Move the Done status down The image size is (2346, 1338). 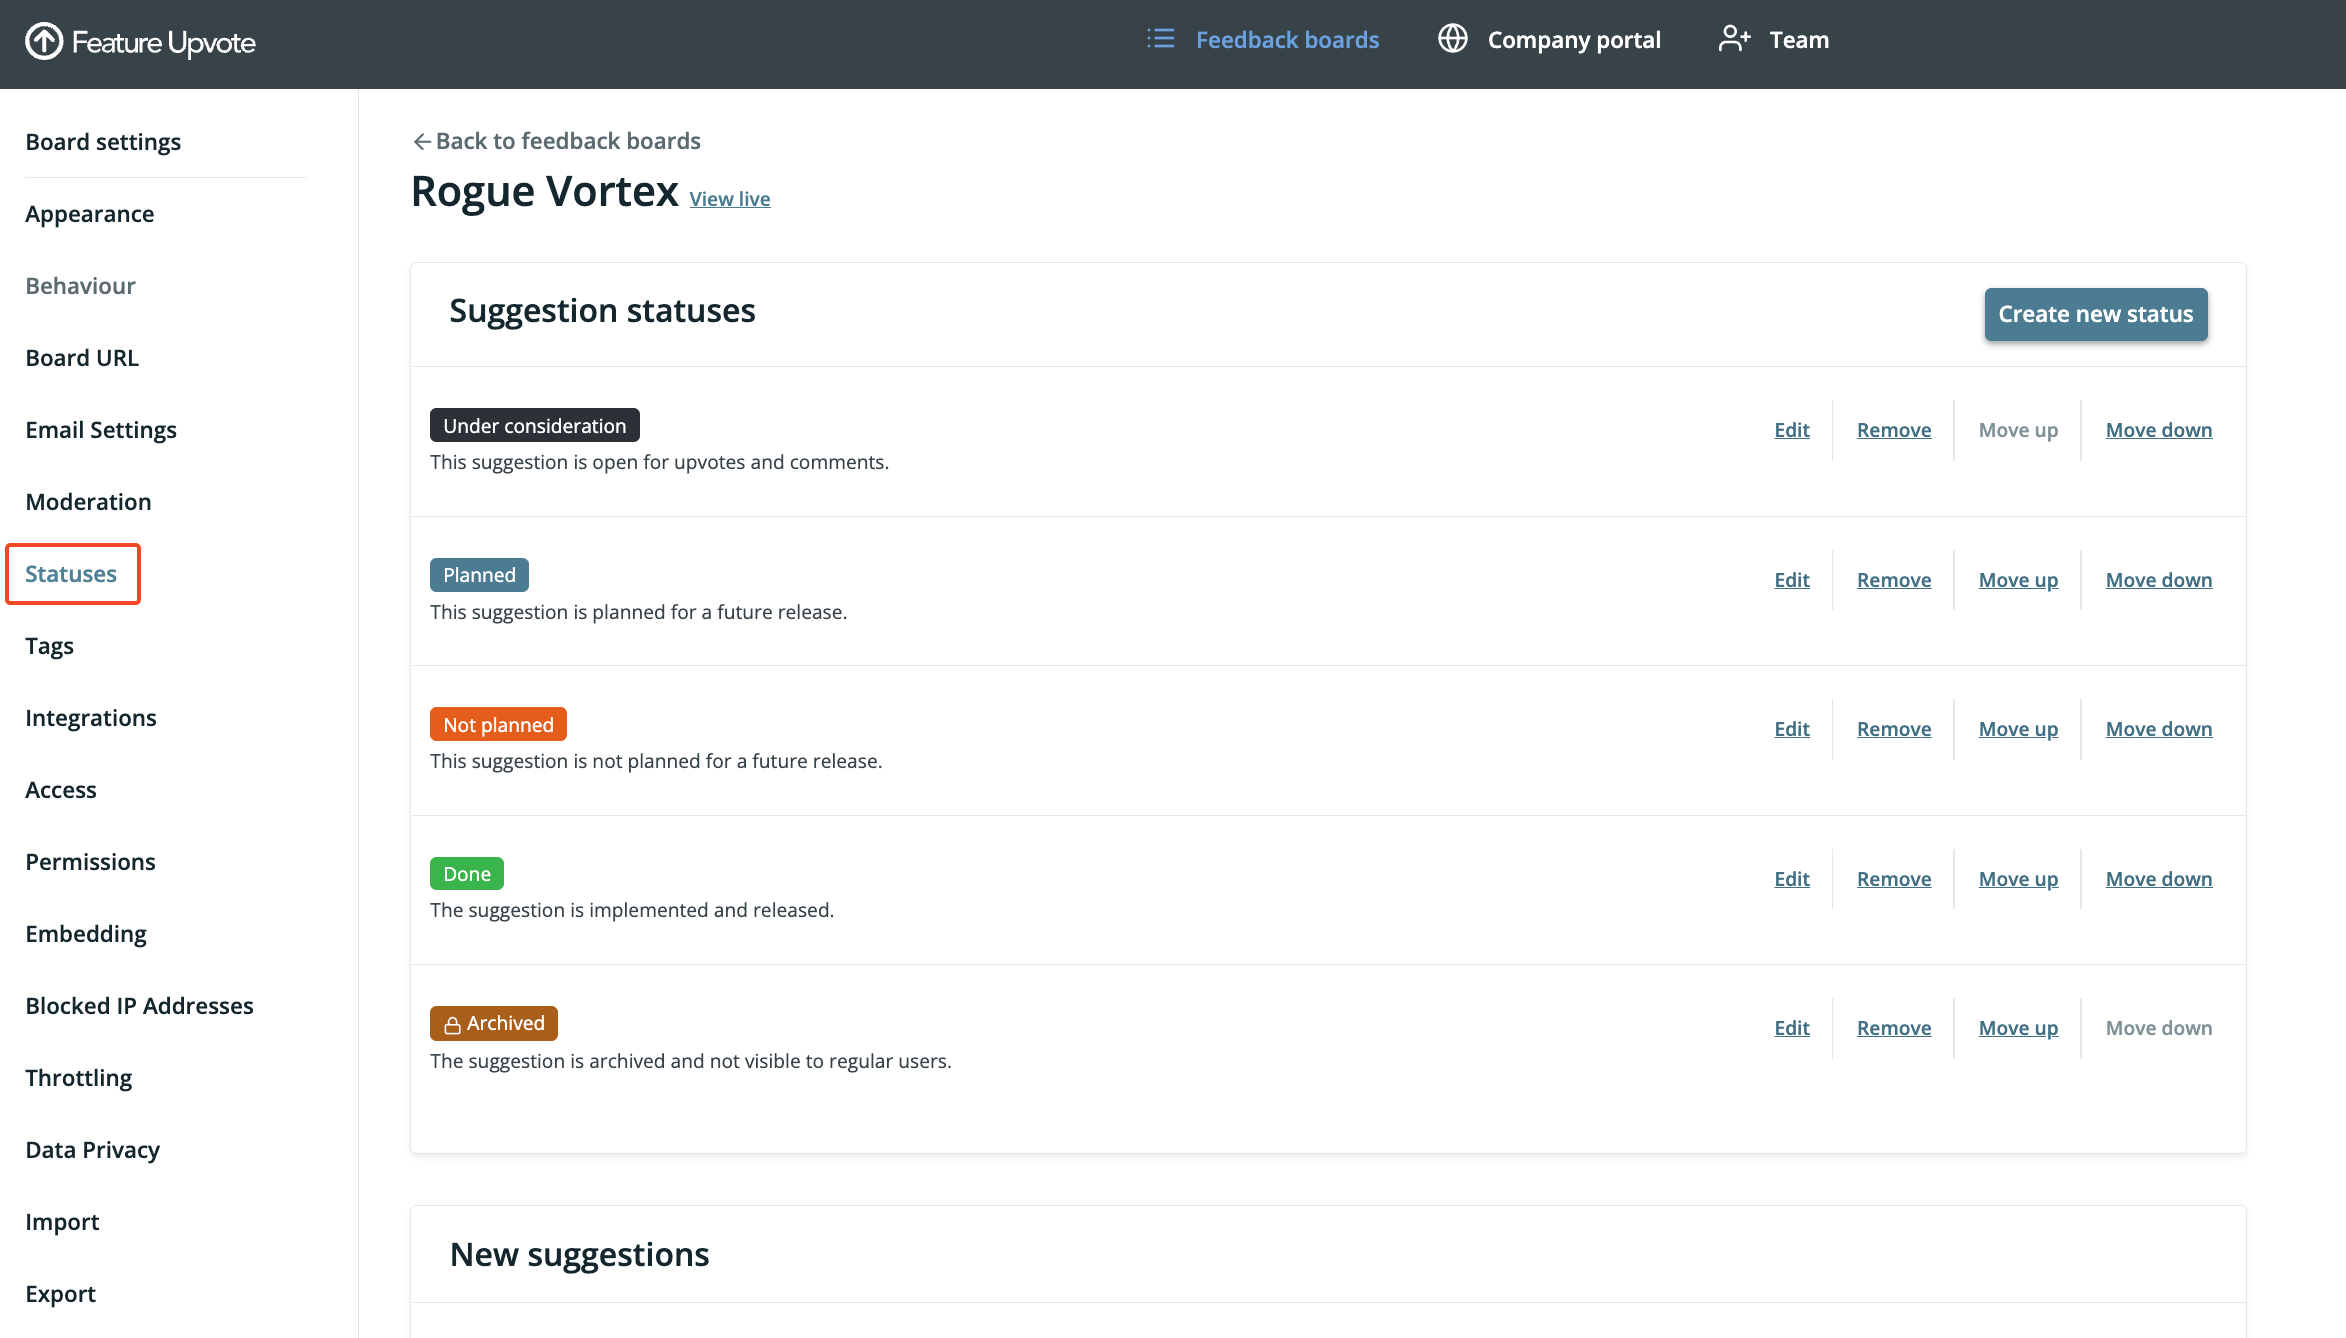[x=2158, y=879]
